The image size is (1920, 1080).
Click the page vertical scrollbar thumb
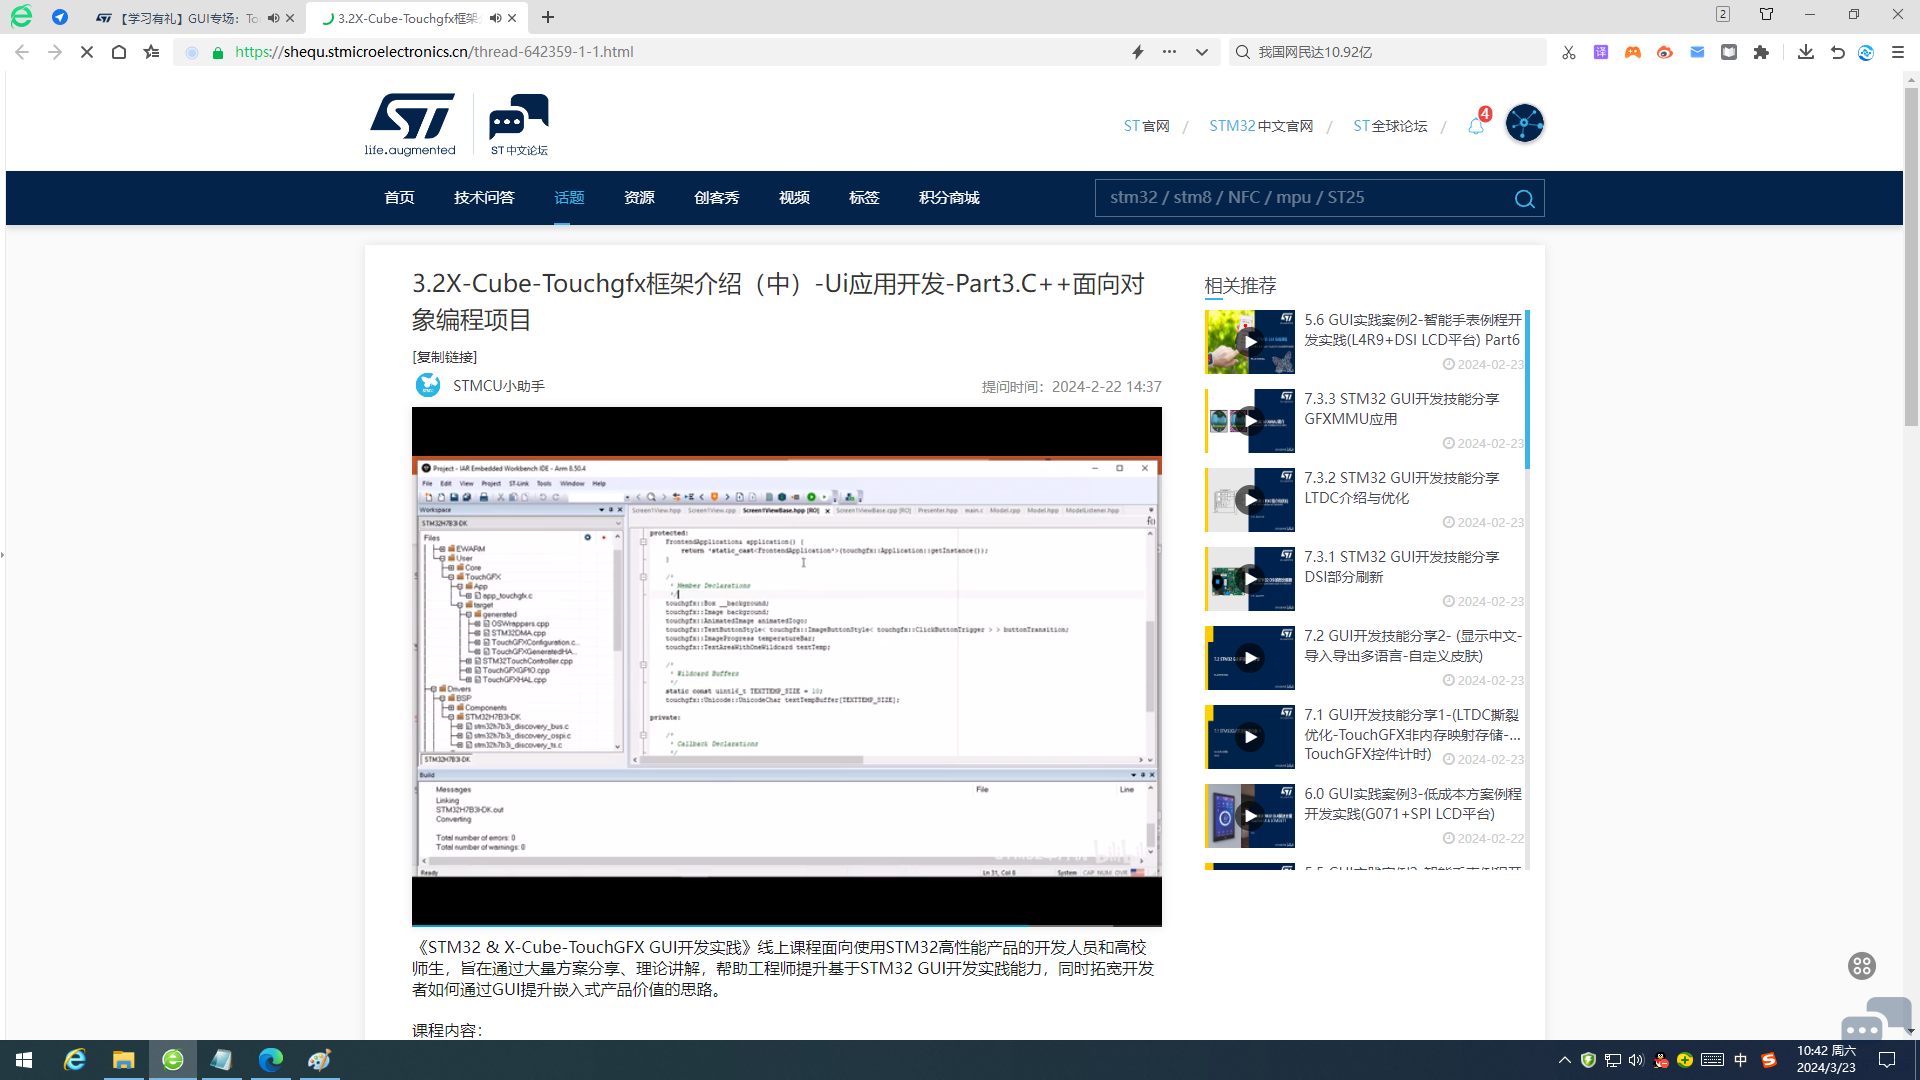[x=1911, y=257]
